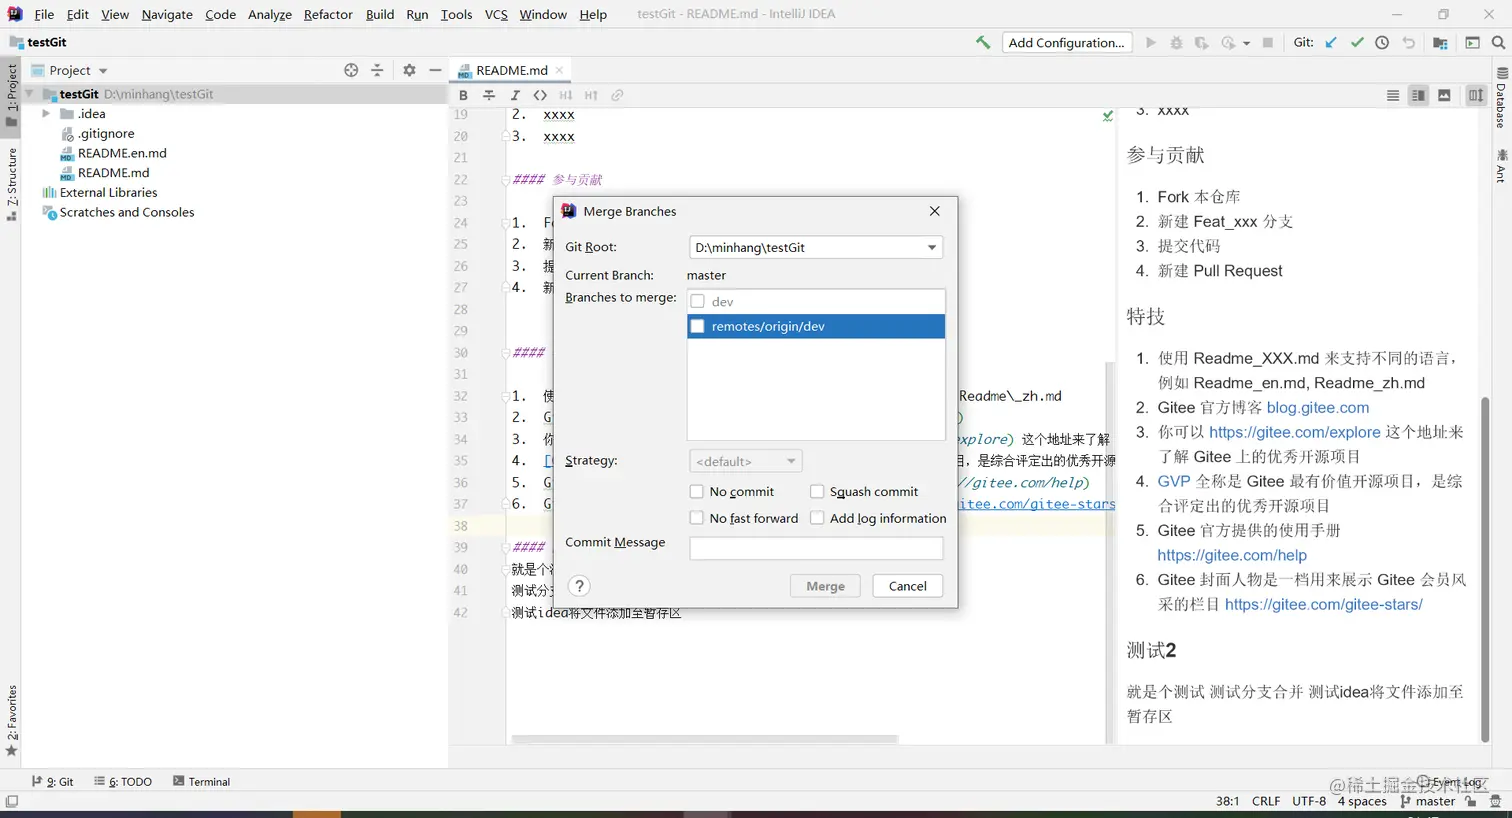Open the GVP link in preview
Screen dimensions: 1512x818
[x=1174, y=481]
